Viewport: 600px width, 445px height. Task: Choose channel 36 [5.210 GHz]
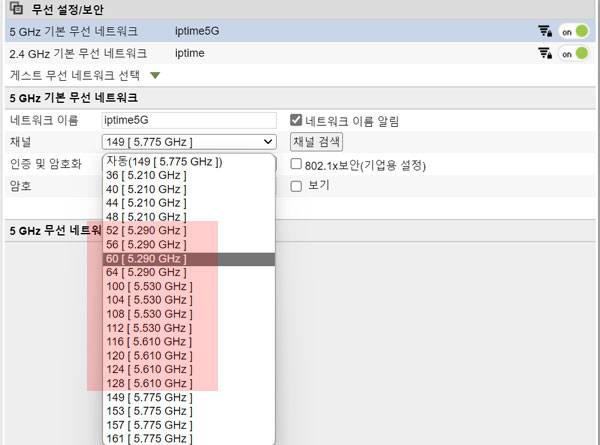145,176
